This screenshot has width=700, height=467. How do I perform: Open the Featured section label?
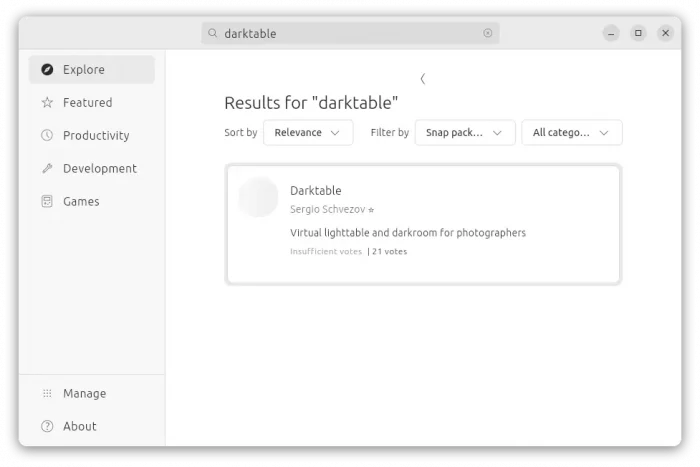[87, 103]
